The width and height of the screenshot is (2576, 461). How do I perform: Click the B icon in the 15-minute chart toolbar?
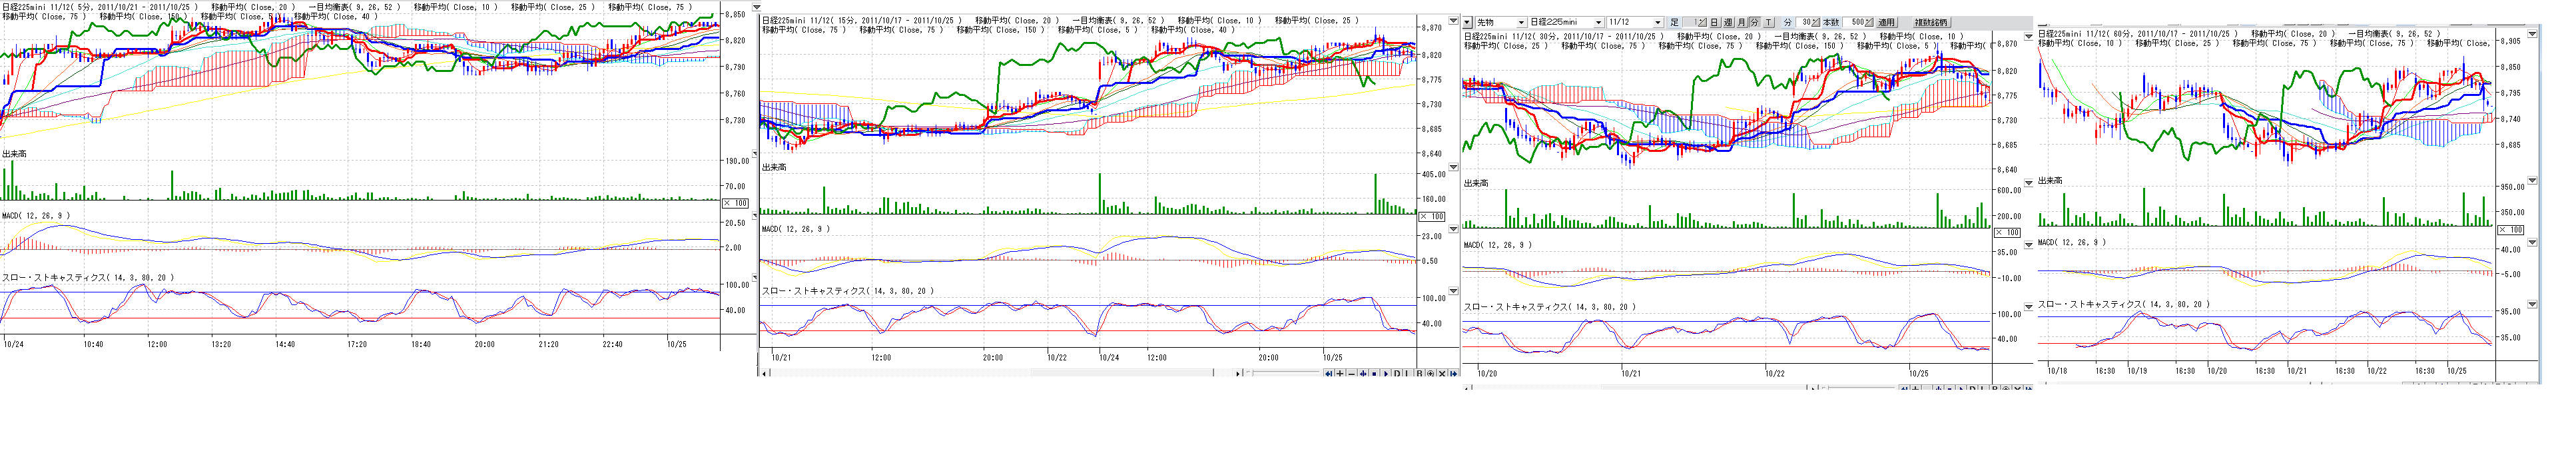(1419, 374)
